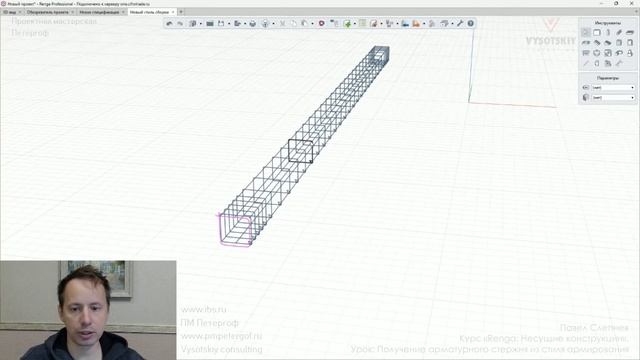Screen dimensions: 640x360
Task: Print using the printer icon
Action: (253, 24)
